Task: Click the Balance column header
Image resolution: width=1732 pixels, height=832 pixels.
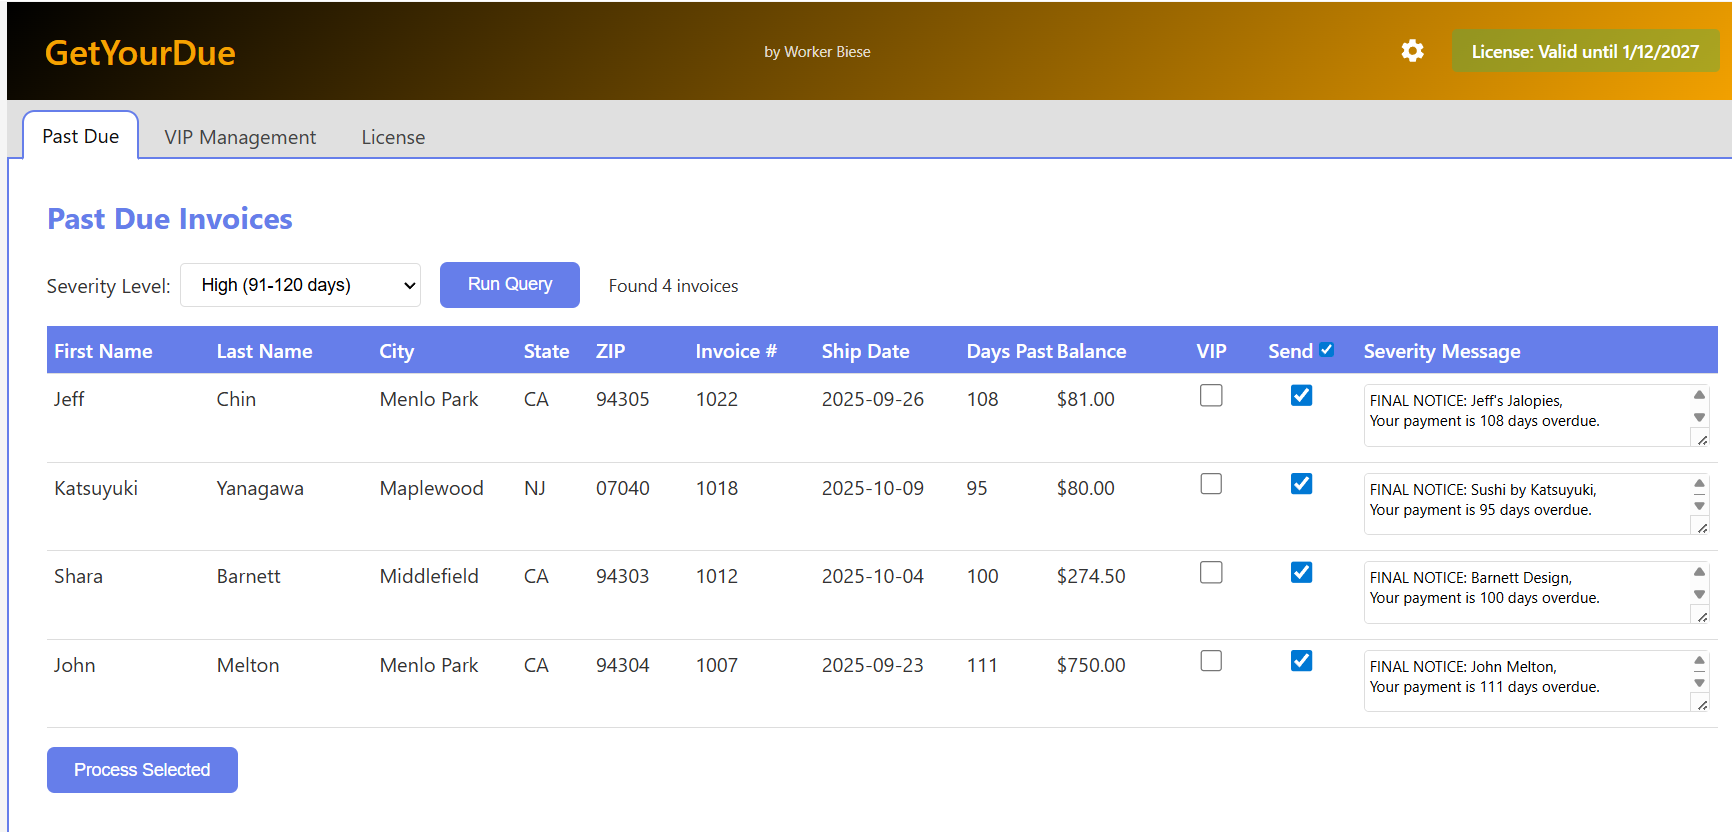Action: click(x=1091, y=351)
